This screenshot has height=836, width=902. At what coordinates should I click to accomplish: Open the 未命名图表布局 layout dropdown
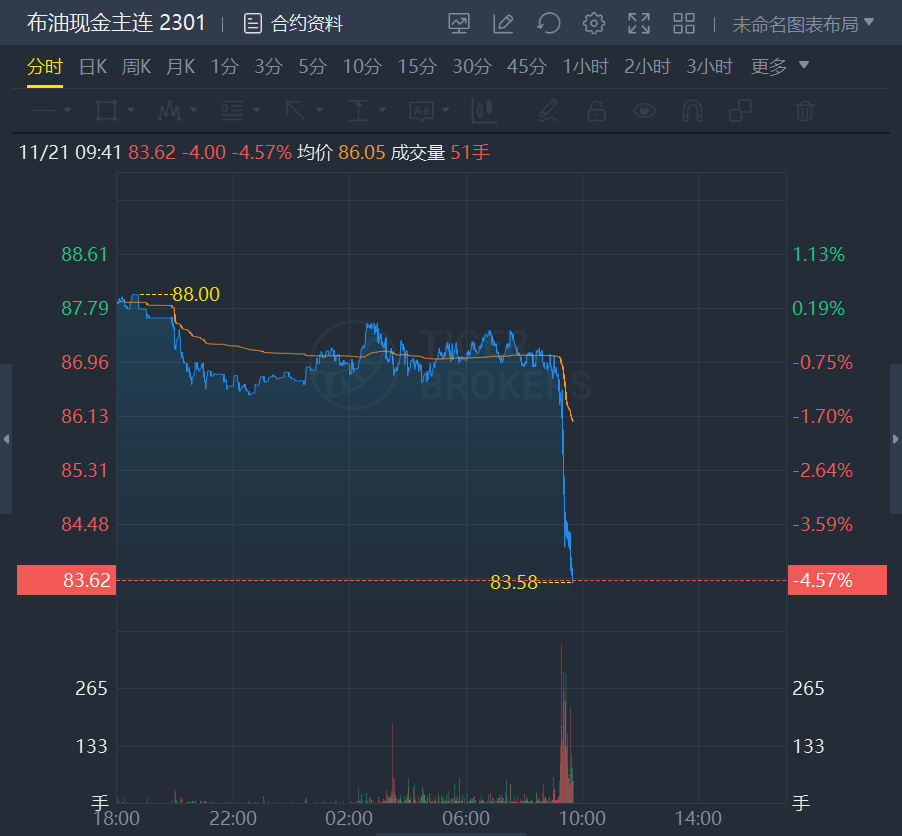pyautogui.click(x=803, y=23)
